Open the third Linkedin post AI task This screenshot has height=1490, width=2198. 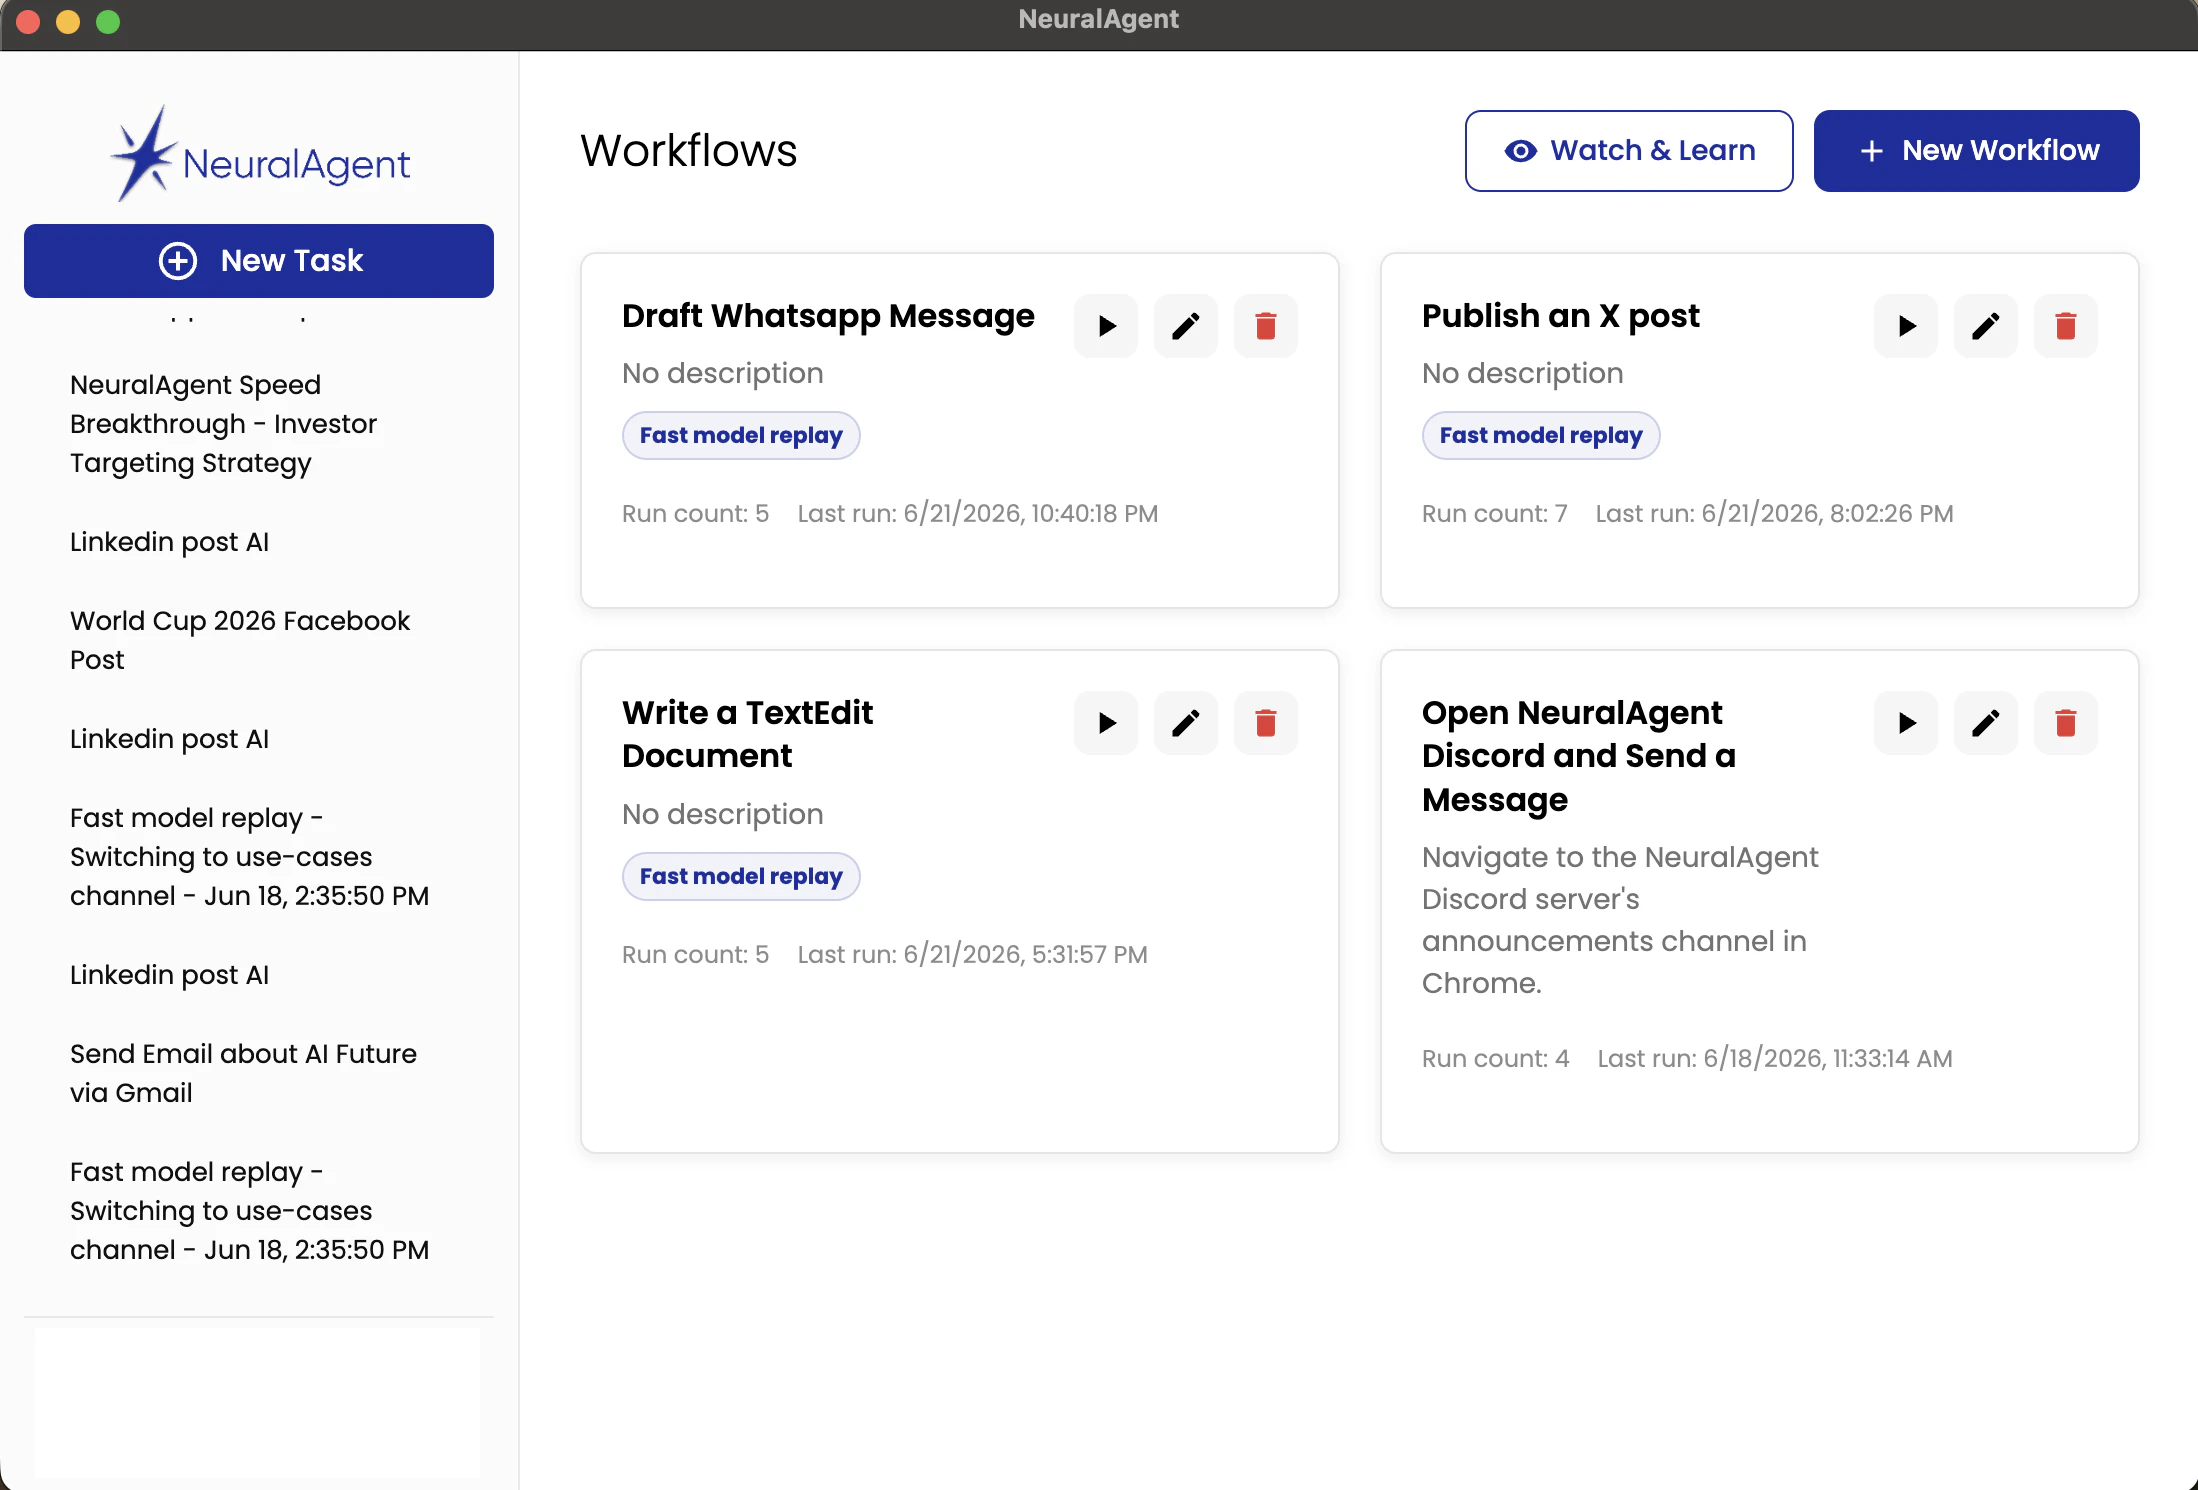click(169, 975)
